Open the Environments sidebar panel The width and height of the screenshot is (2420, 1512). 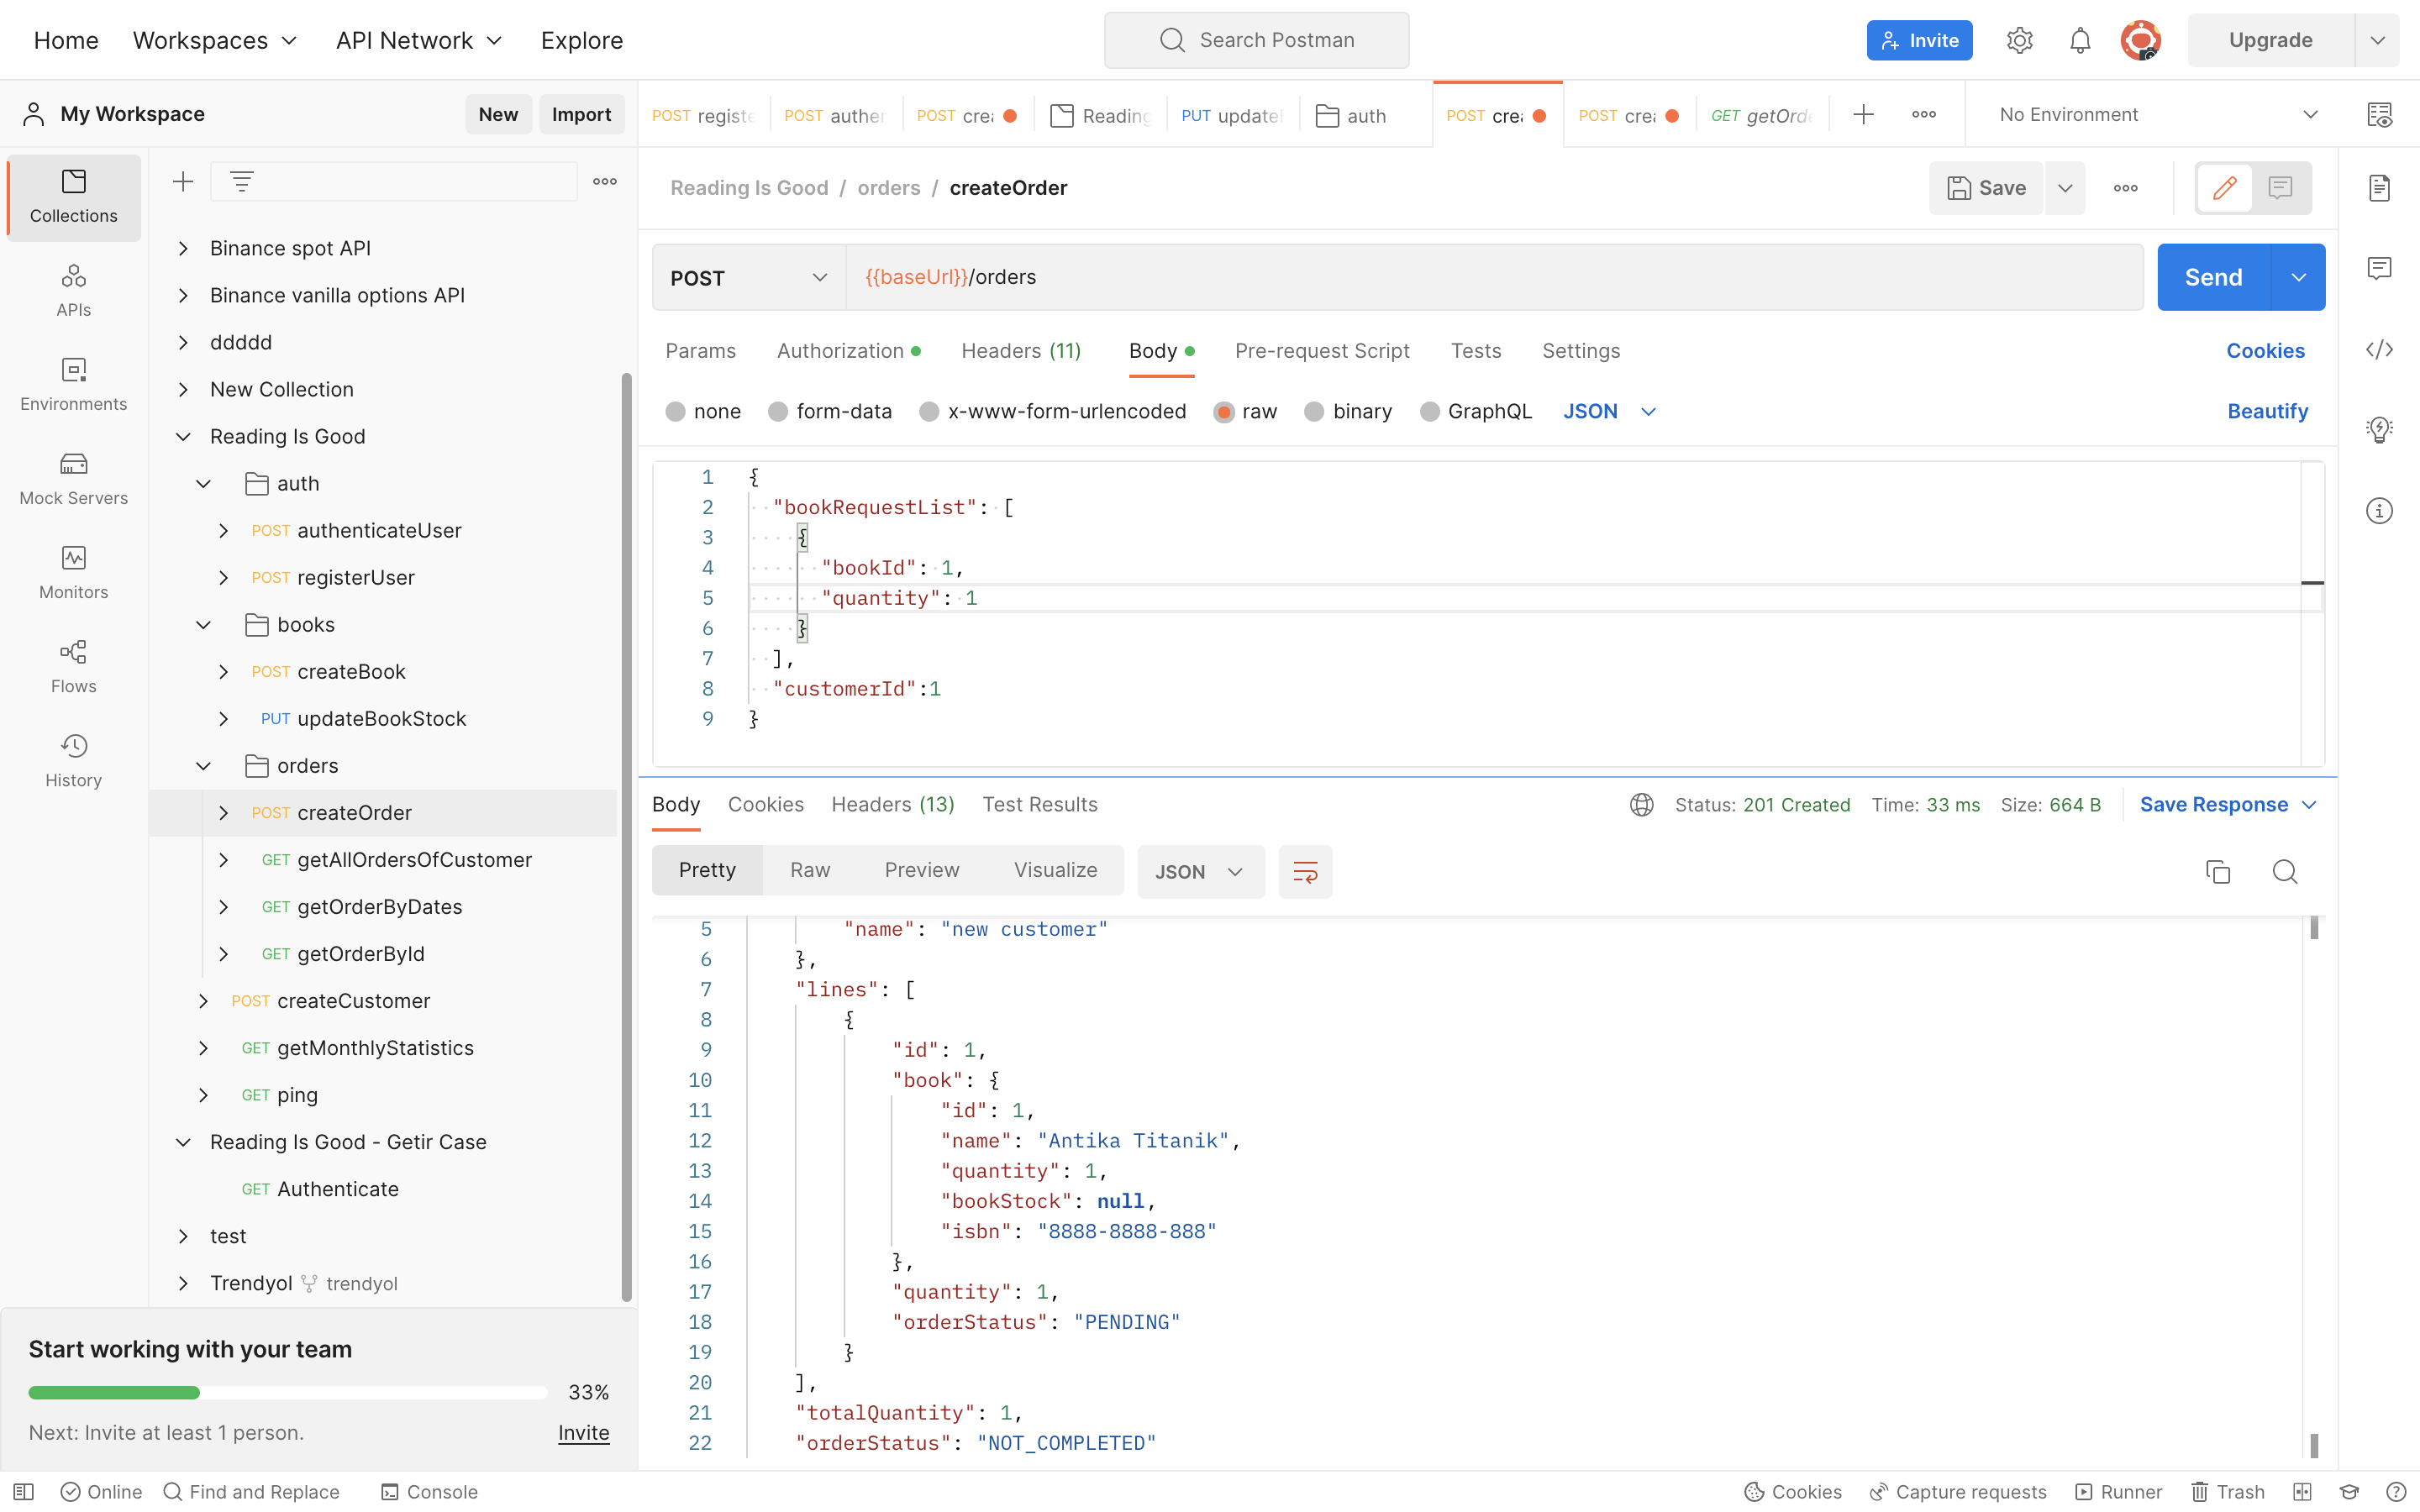tap(73, 385)
